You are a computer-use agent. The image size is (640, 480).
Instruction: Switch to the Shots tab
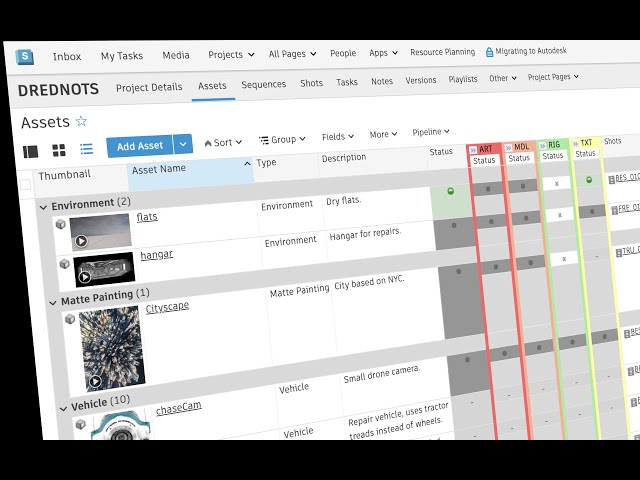311,83
